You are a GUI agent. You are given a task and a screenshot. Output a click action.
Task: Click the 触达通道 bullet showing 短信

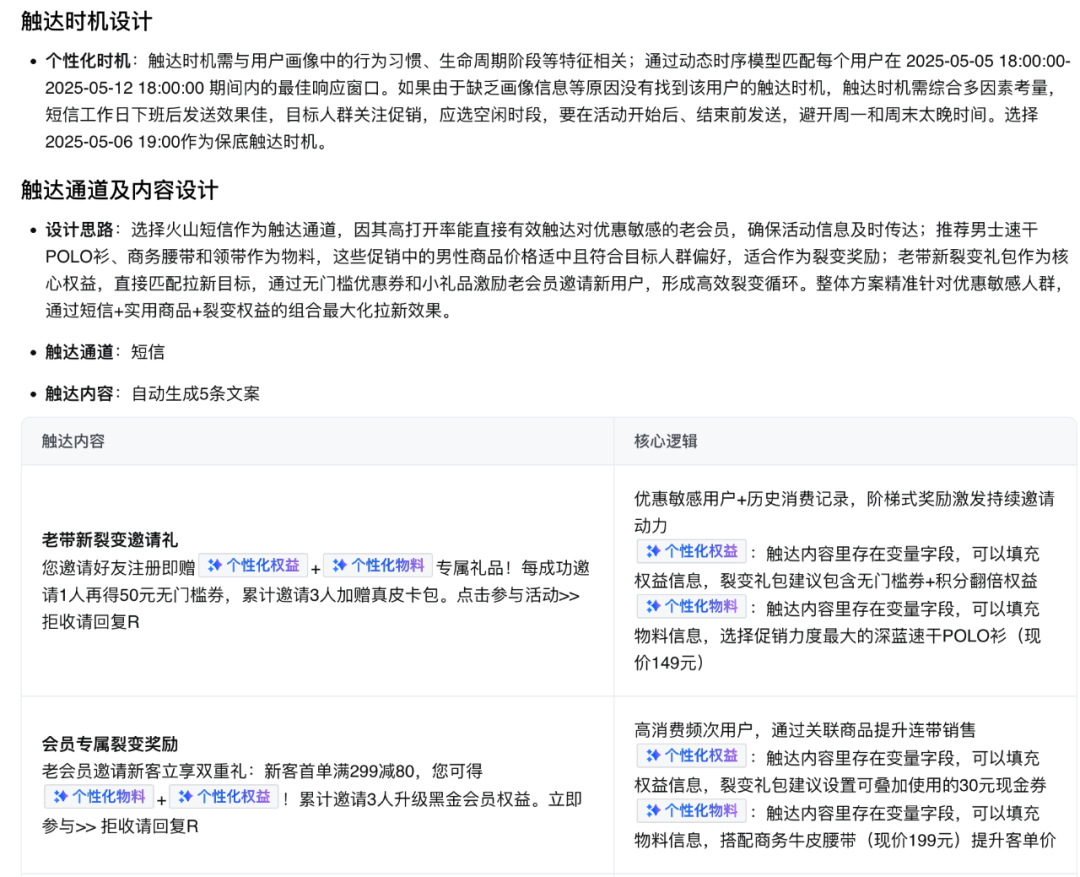coord(105,352)
